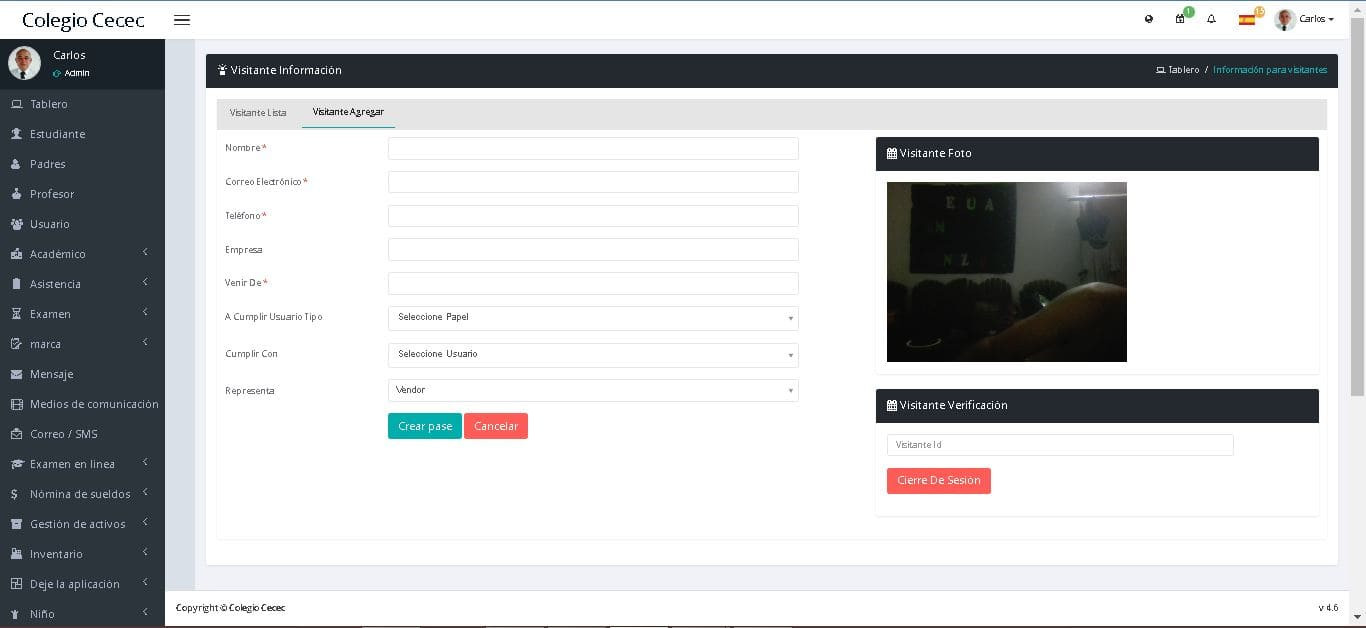The height and width of the screenshot is (628, 1366).
Task: Click the Mensaje envelope icon
Action: point(17,374)
